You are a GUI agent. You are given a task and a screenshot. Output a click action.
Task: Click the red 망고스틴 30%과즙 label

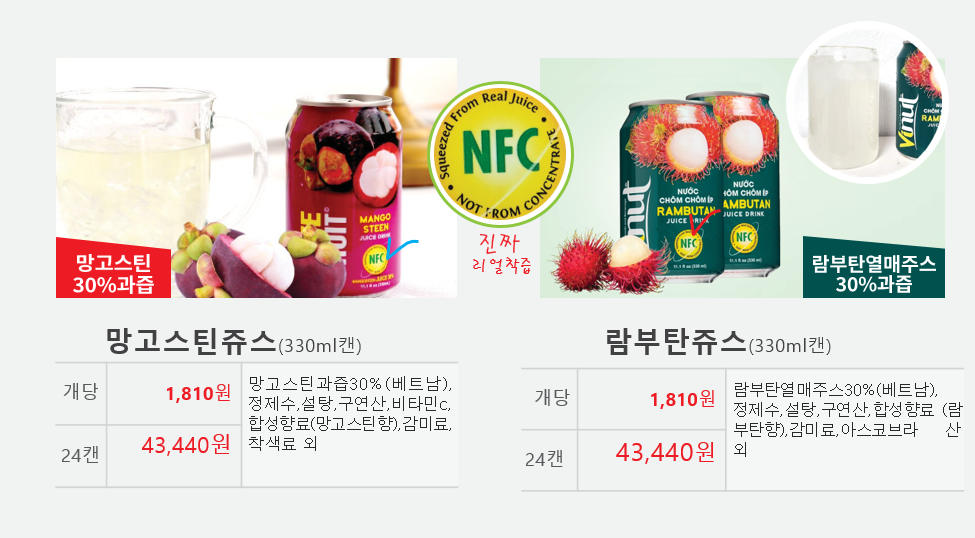113,268
